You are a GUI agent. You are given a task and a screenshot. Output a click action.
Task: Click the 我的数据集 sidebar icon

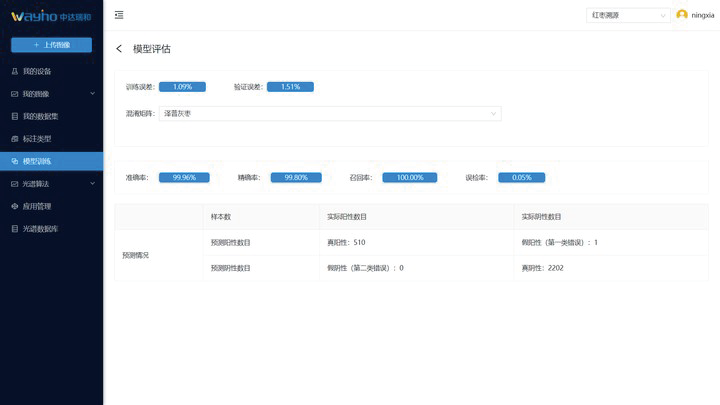pyautogui.click(x=14, y=116)
